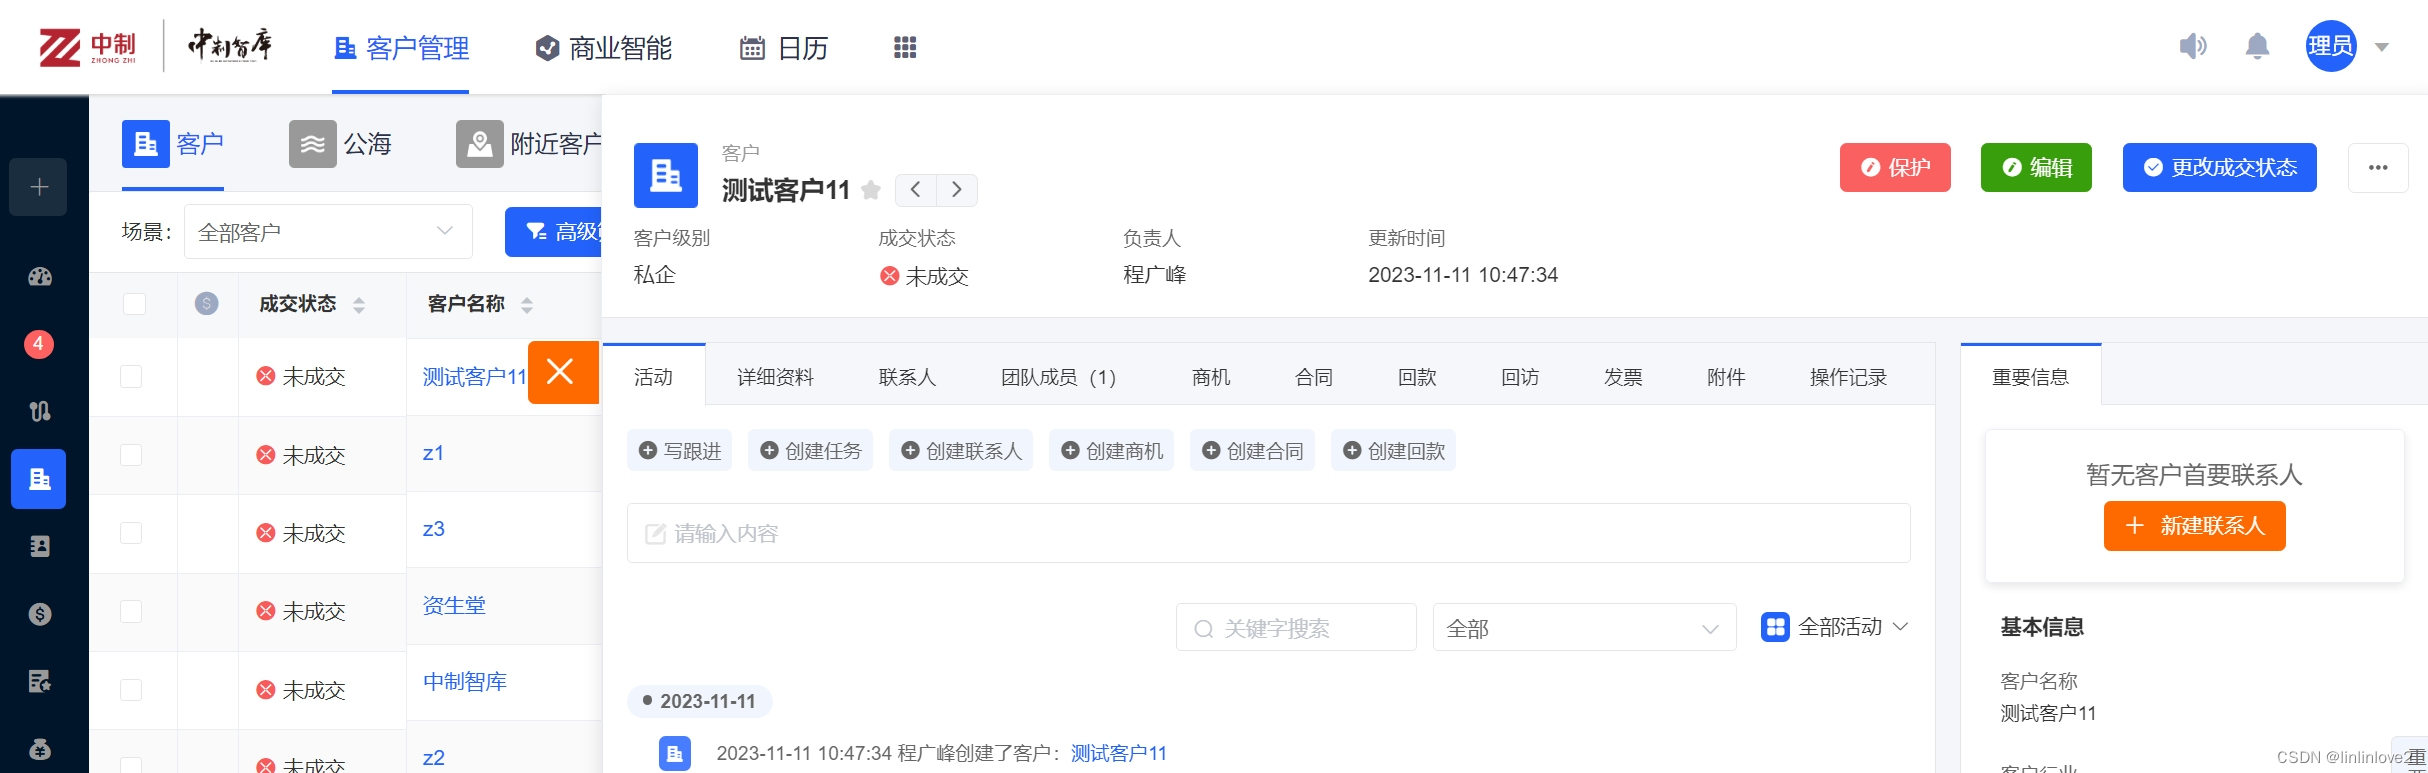Check the z1 row checkbox
2428x773 pixels.
[131, 455]
